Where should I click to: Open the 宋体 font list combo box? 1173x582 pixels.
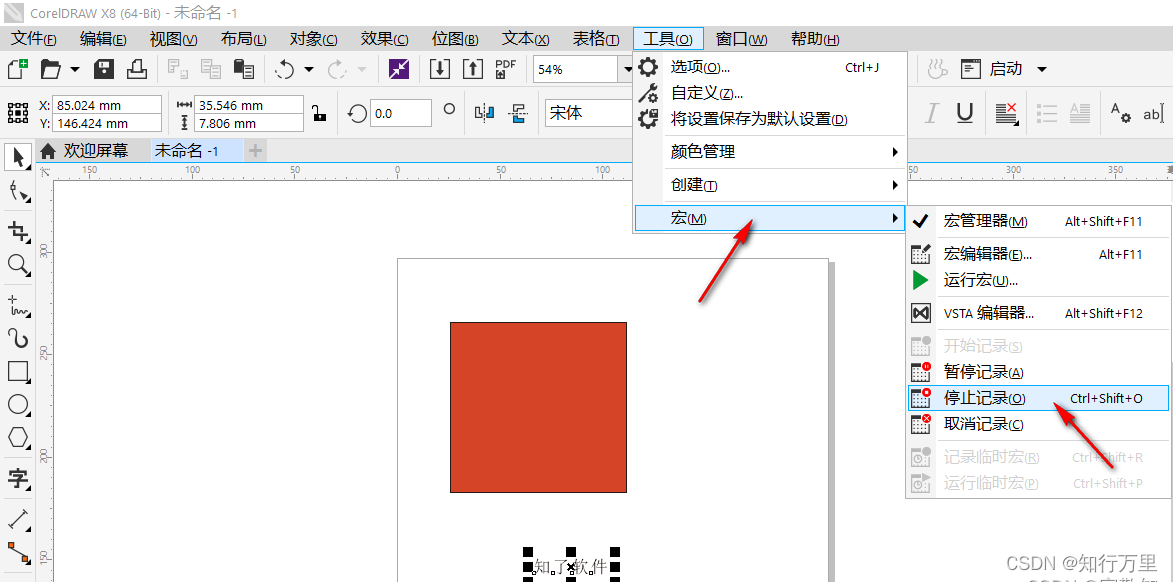589,114
